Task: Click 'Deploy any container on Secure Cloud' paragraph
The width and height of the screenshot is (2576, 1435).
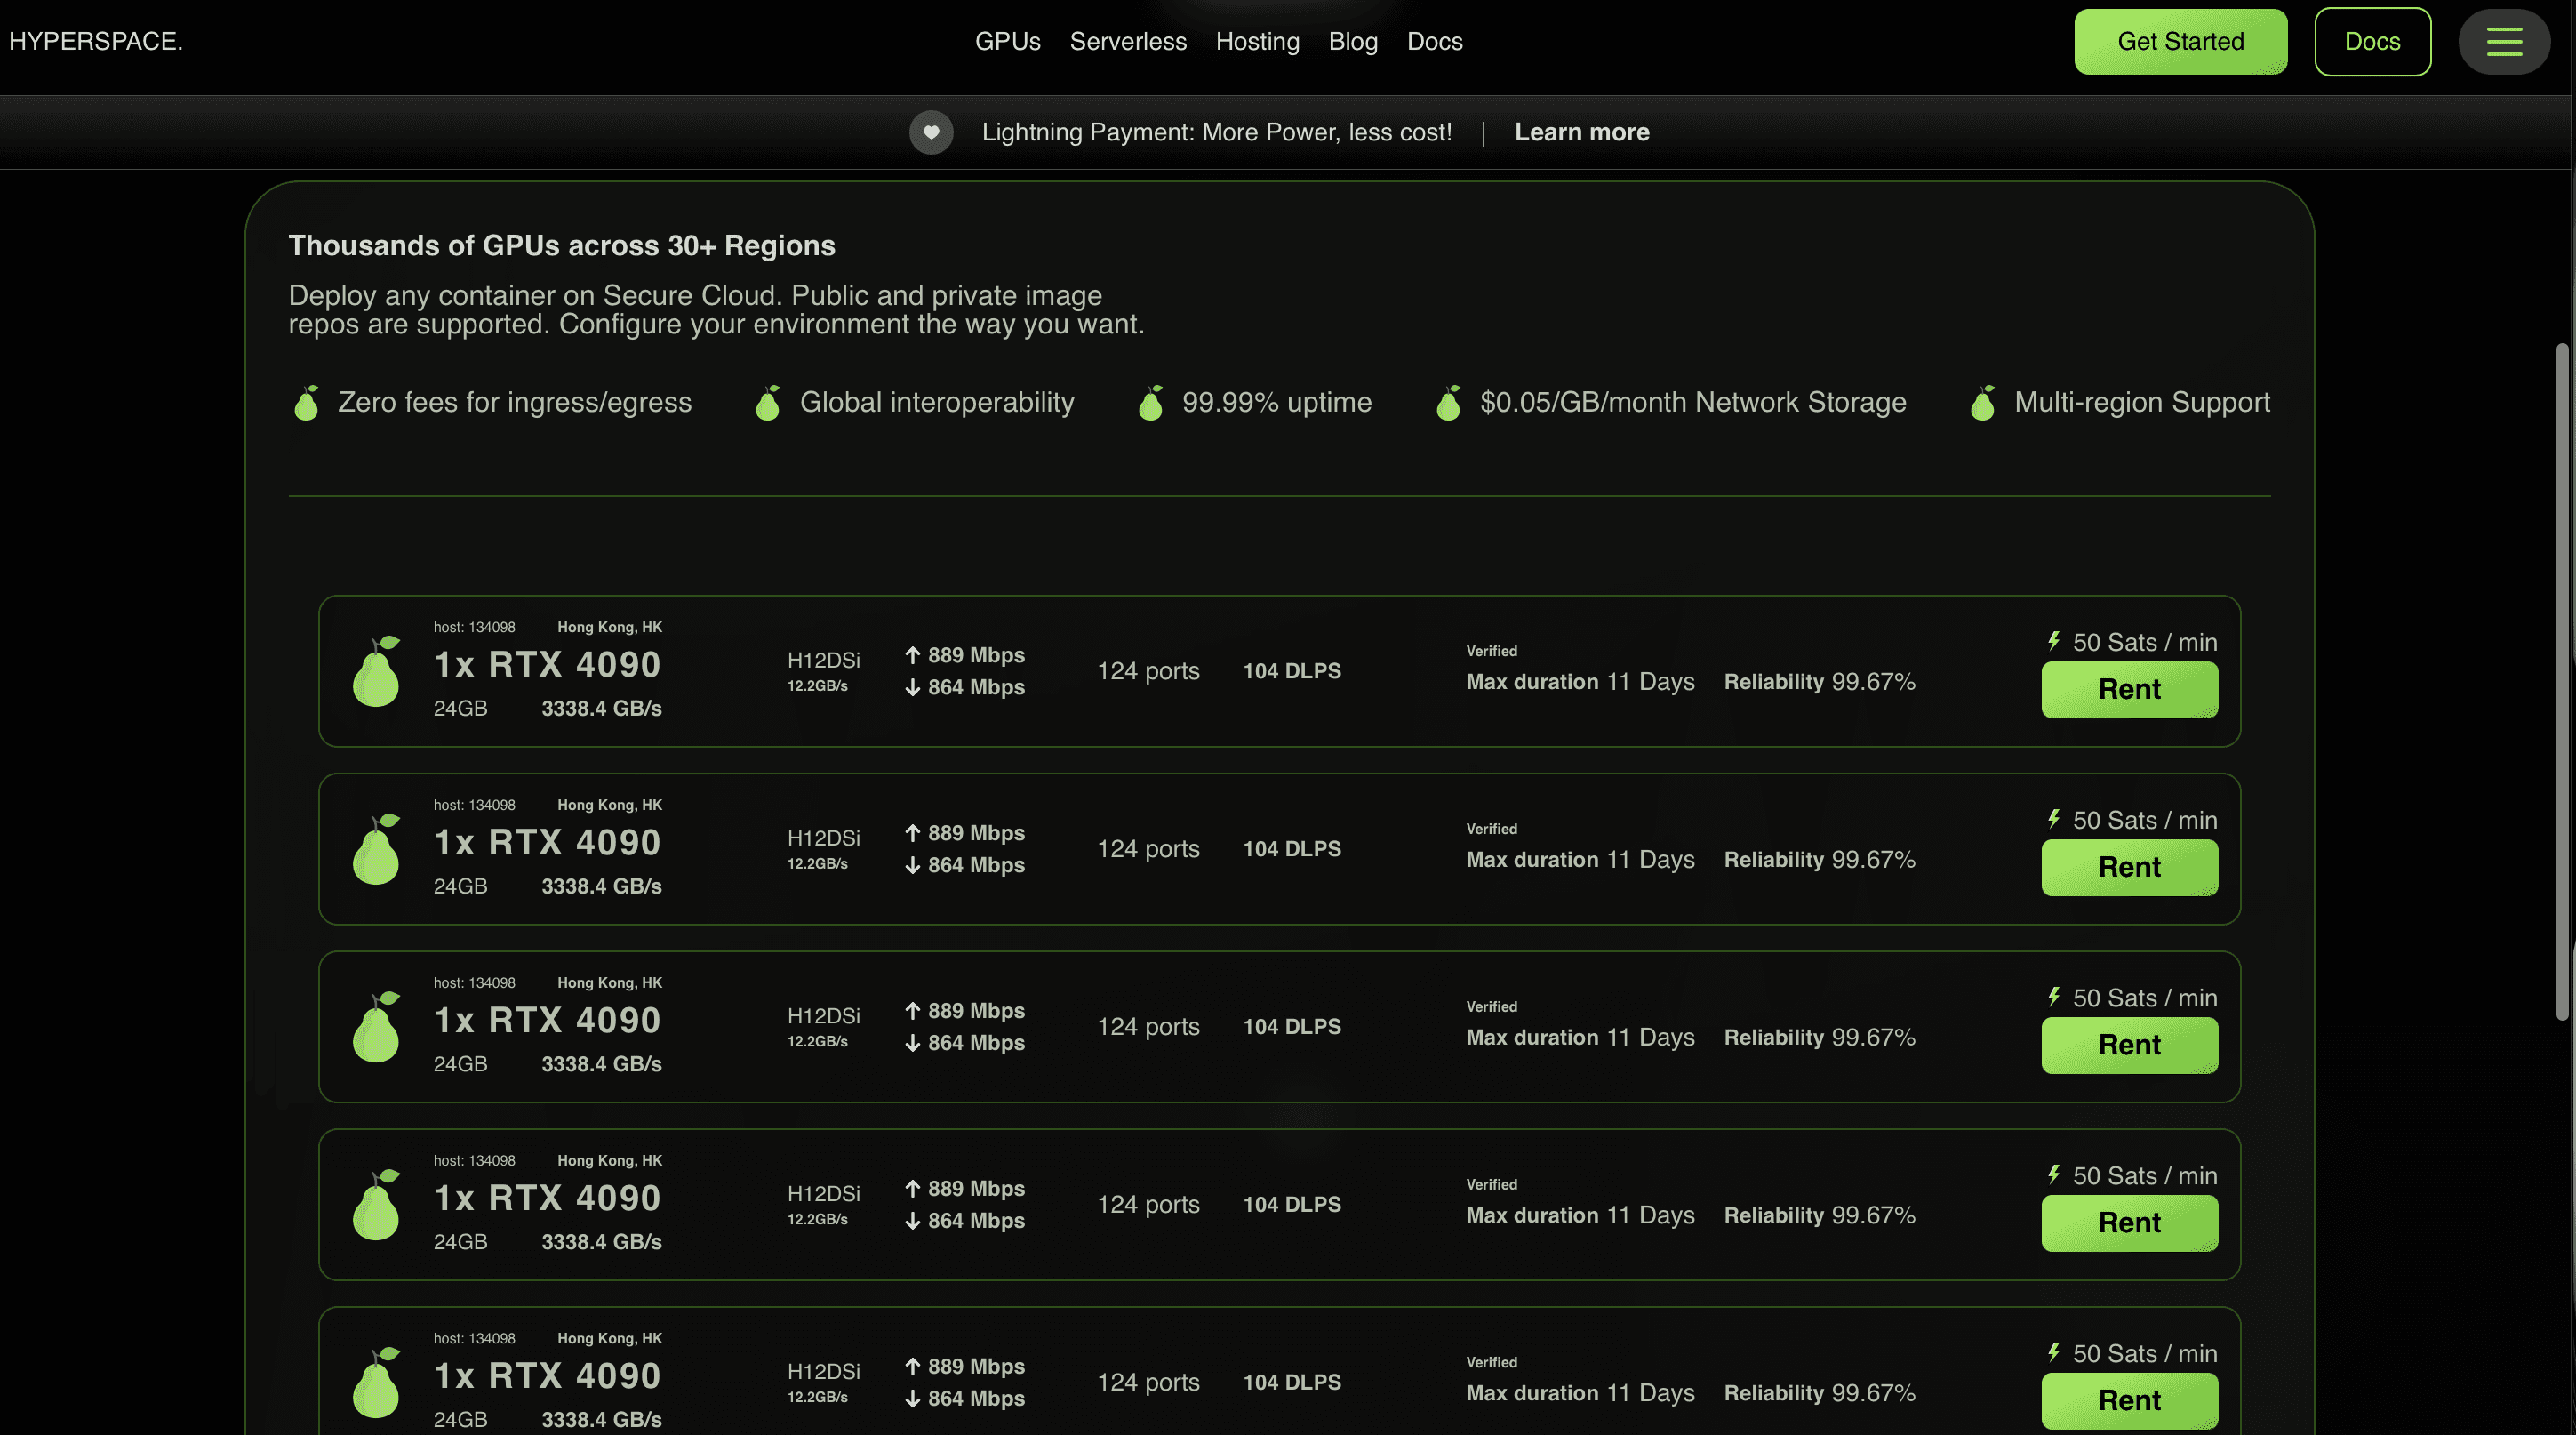Action: click(716, 310)
